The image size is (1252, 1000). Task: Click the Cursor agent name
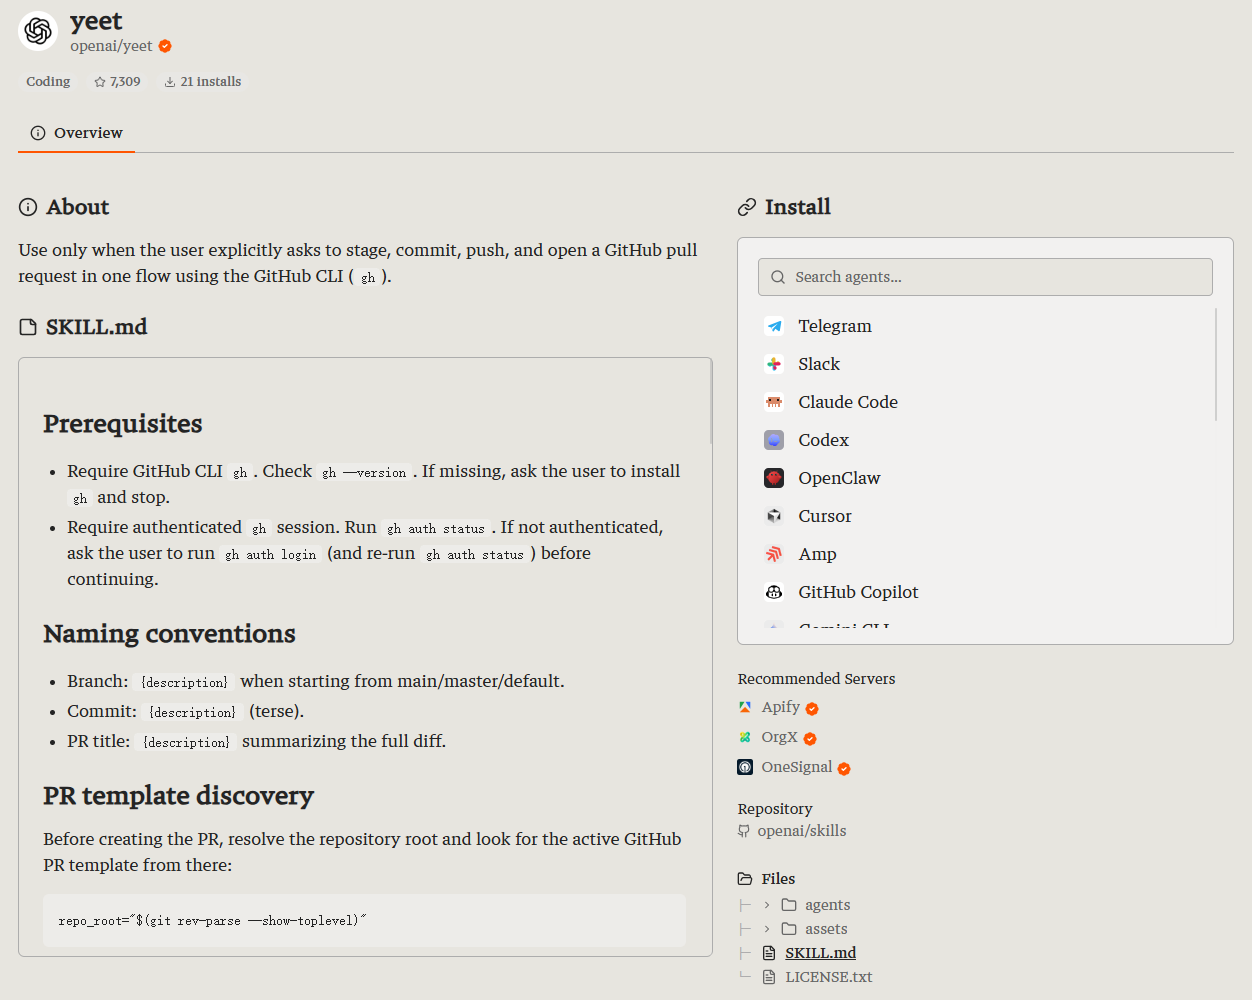pos(825,516)
